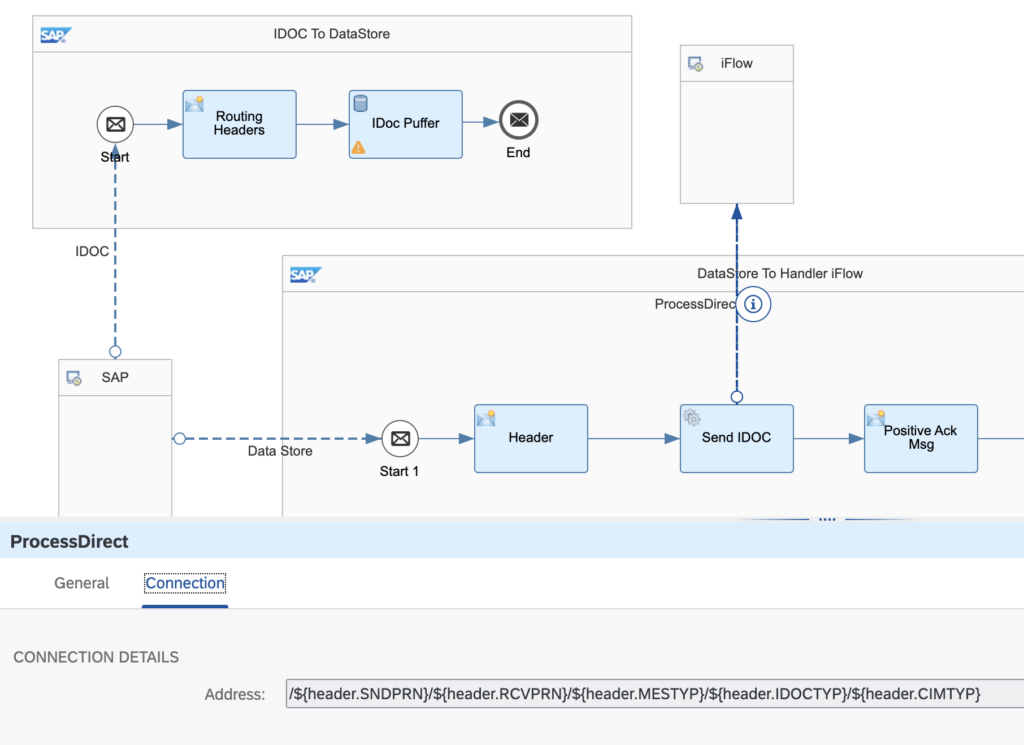The height and width of the screenshot is (745, 1024).
Task: Click the ProcessDirect info icon
Action: click(x=754, y=304)
